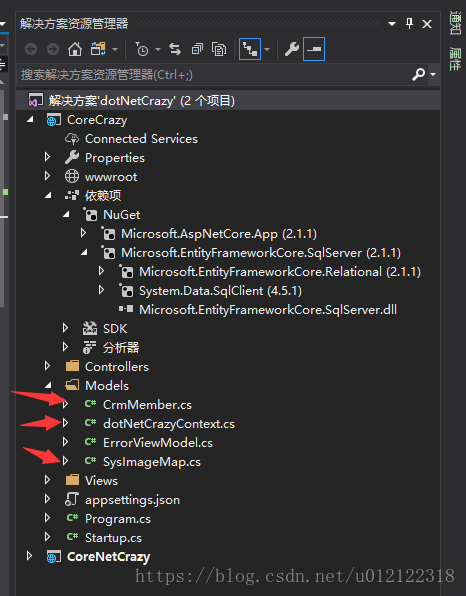The width and height of the screenshot is (466, 596).
Task: Expand the 分析器 analyzers node
Action: coord(65,347)
